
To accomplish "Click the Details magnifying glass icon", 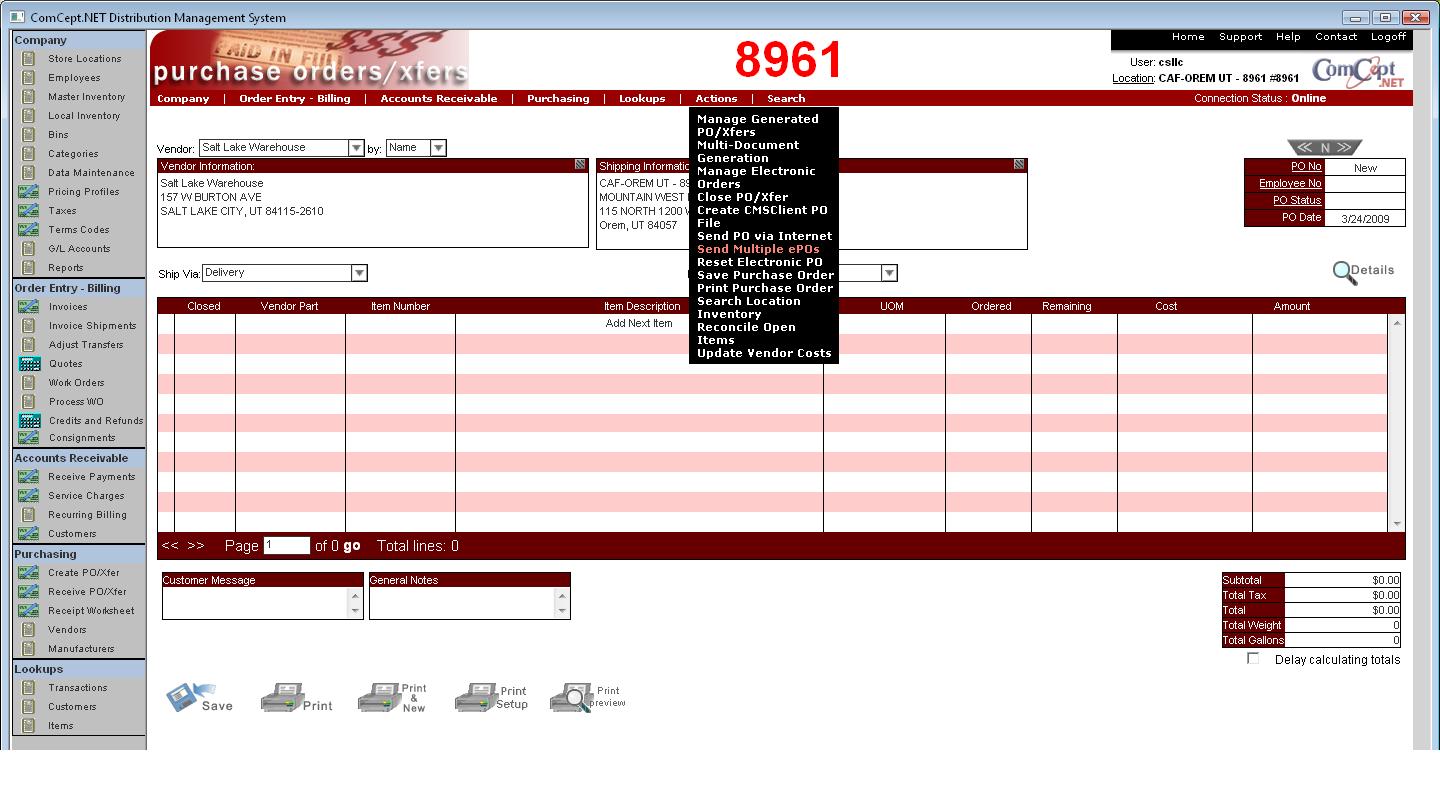I will (x=1345, y=272).
